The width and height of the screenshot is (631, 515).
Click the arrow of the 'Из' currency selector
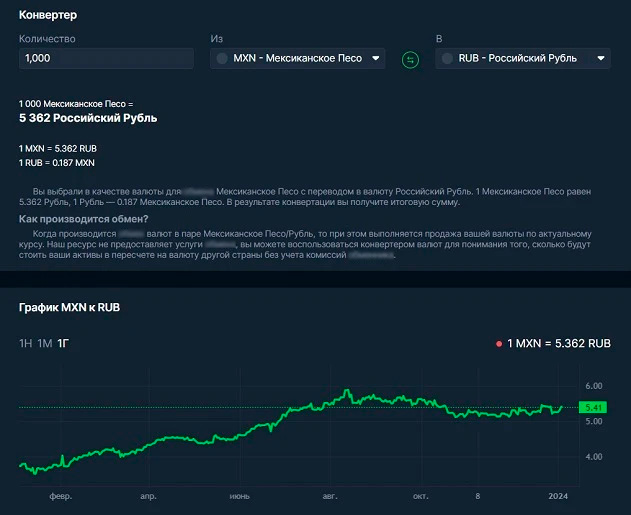click(375, 59)
